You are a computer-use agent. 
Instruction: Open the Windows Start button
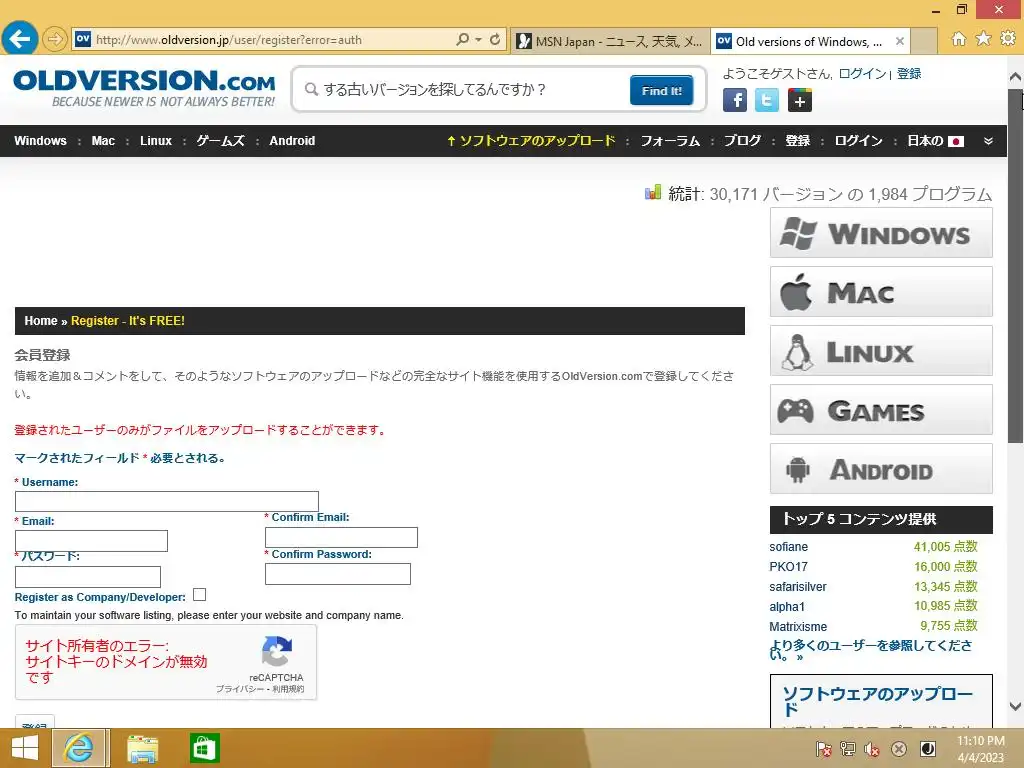coord(25,748)
